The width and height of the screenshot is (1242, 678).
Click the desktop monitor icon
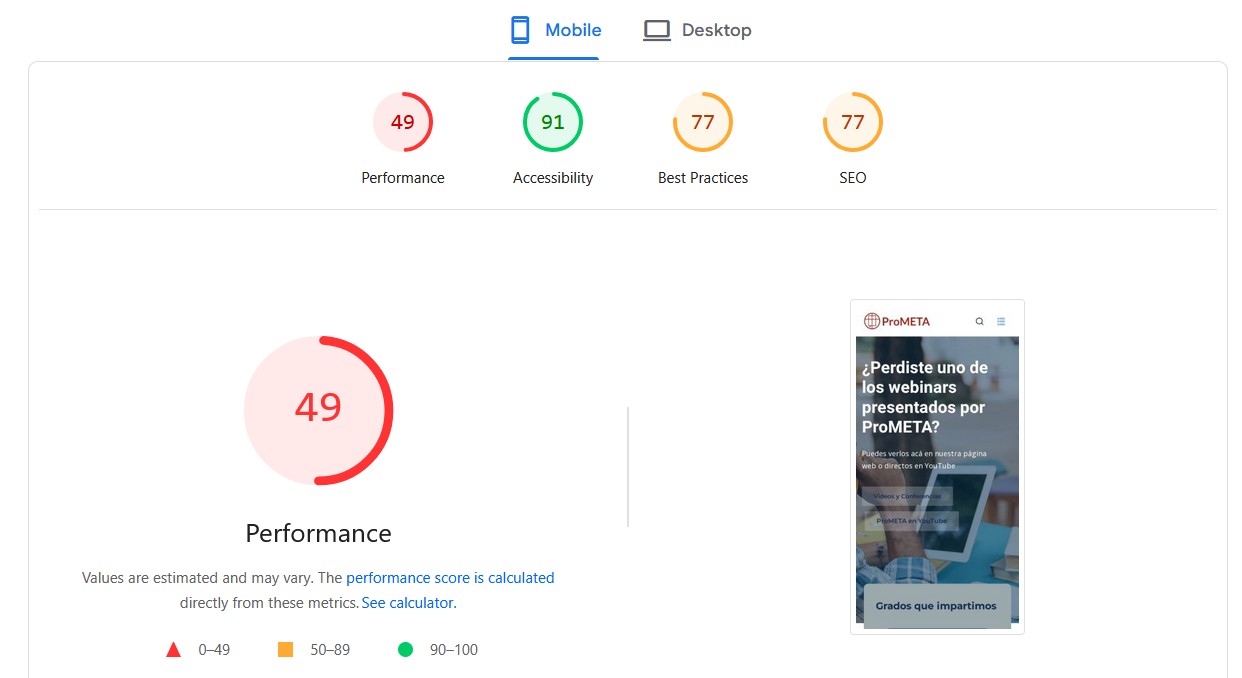coord(656,29)
